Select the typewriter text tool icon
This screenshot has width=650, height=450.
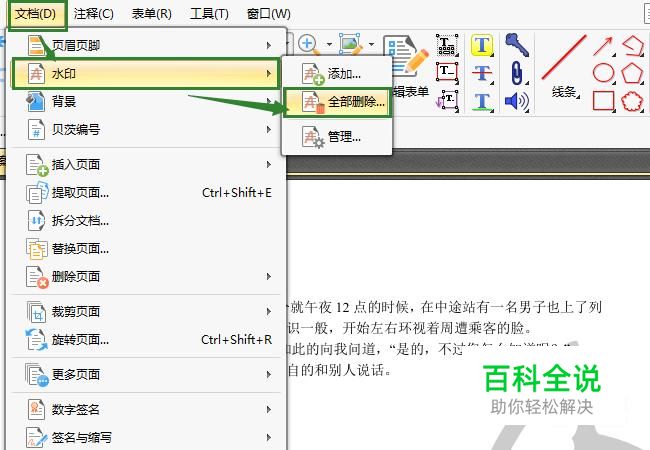tap(447, 45)
